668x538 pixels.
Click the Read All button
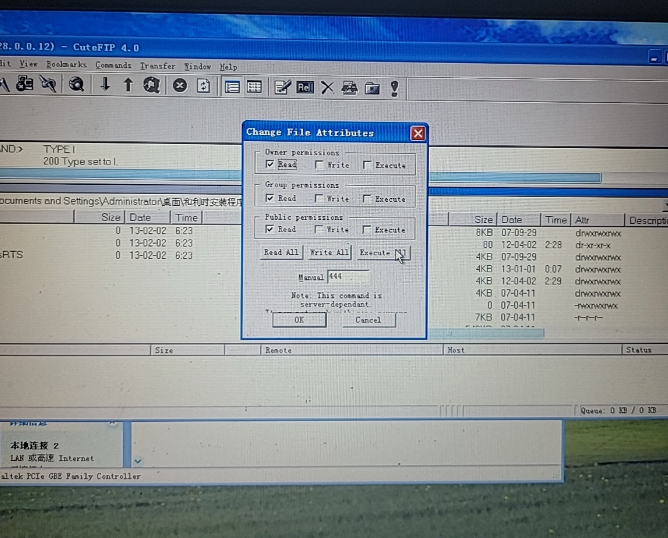point(281,253)
